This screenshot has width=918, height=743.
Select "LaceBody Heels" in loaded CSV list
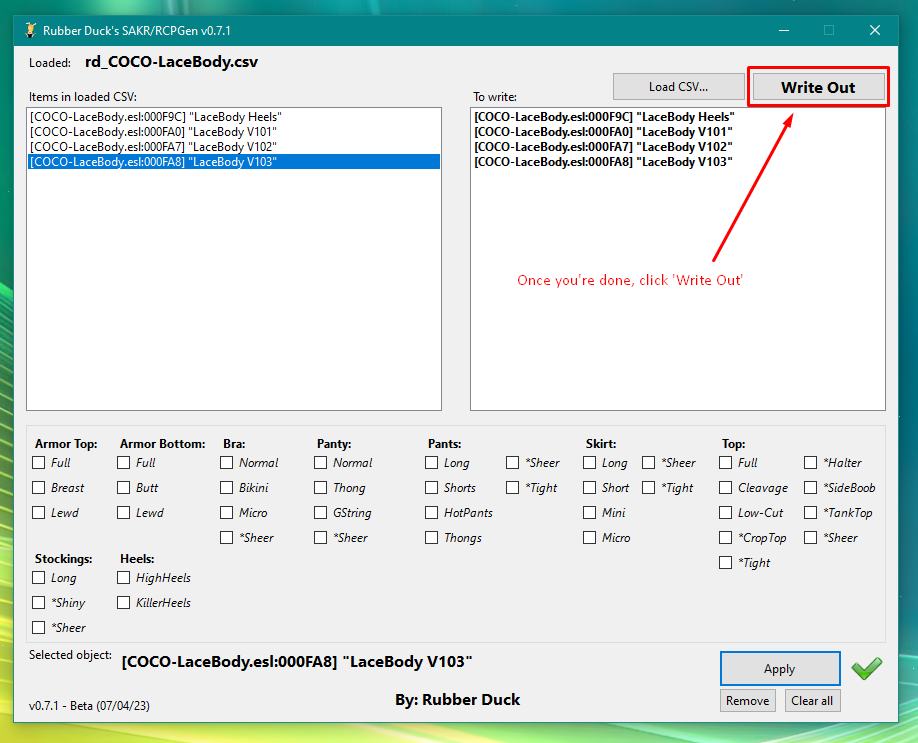[234, 117]
